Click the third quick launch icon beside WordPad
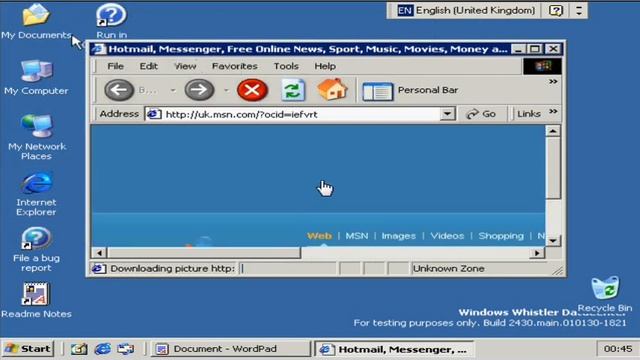Image resolution: width=640 pixels, height=360 pixels. pyautogui.click(x=125, y=349)
